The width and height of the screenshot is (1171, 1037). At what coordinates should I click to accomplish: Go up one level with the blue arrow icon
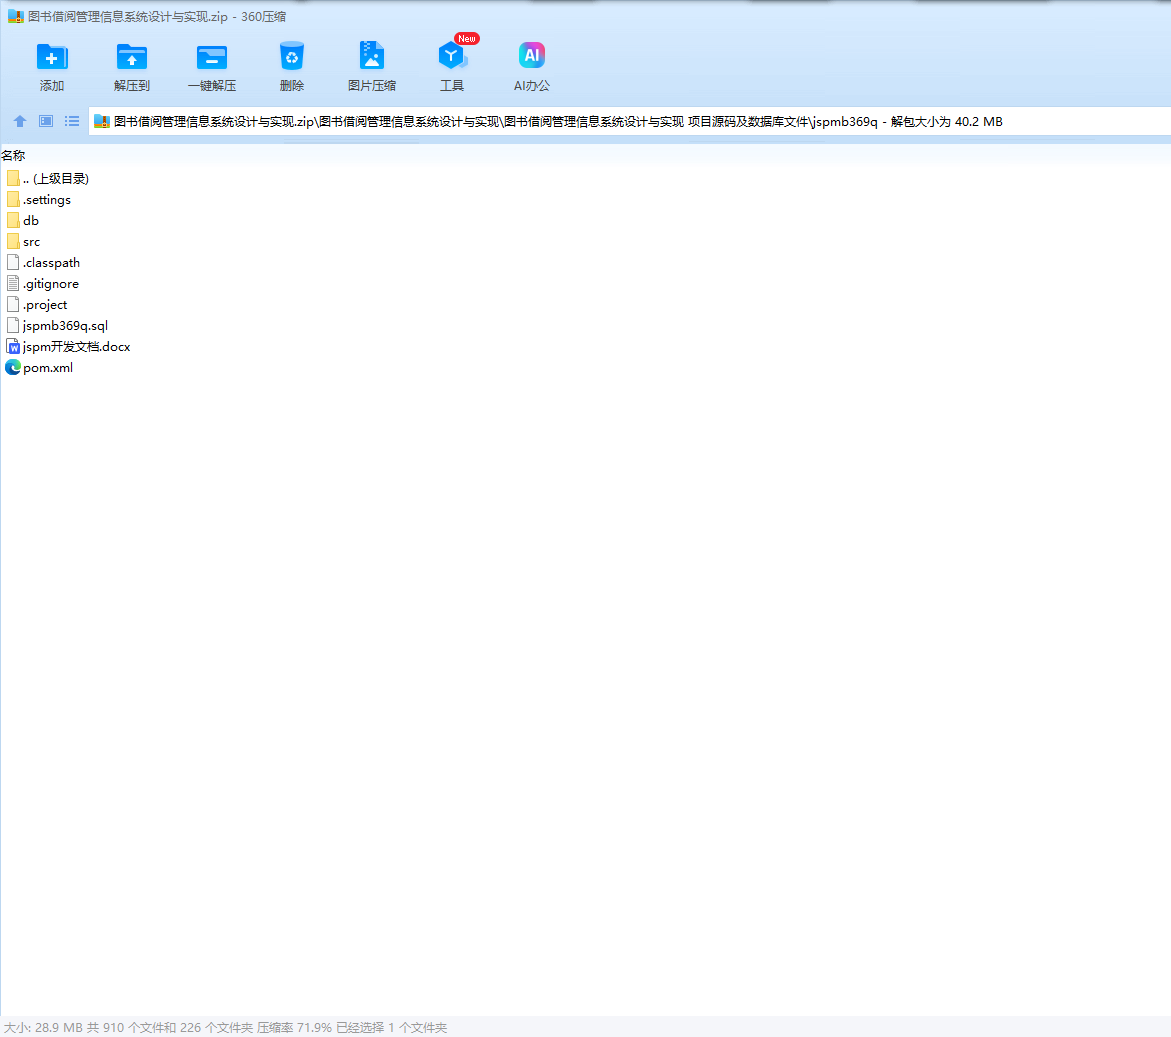(20, 121)
